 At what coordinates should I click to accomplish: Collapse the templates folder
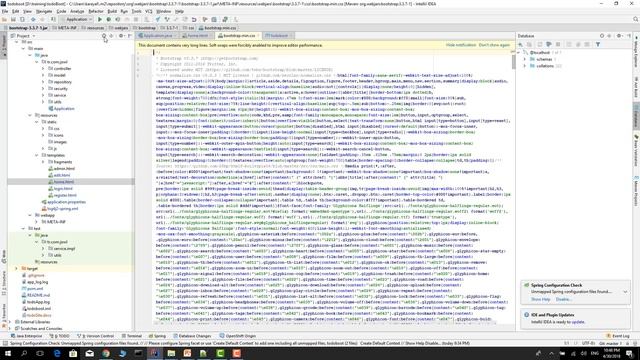(x=36, y=155)
